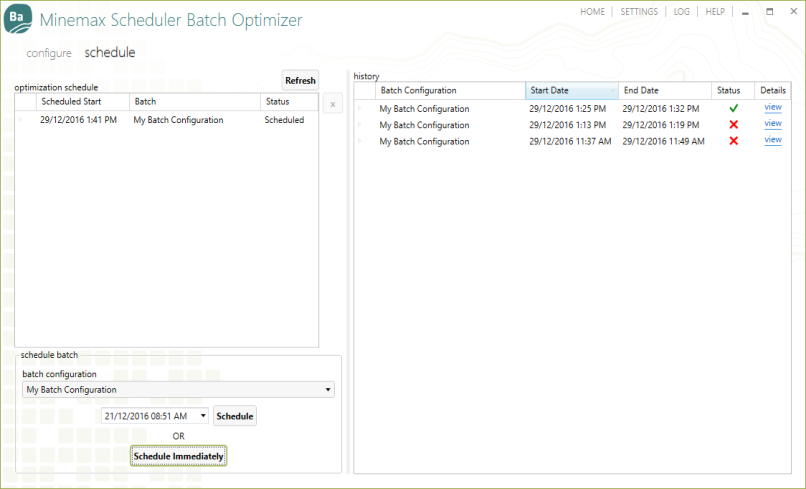The image size is (806, 489).
Task: Click batch name in 1:25 PM history row
Action: click(x=424, y=109)
